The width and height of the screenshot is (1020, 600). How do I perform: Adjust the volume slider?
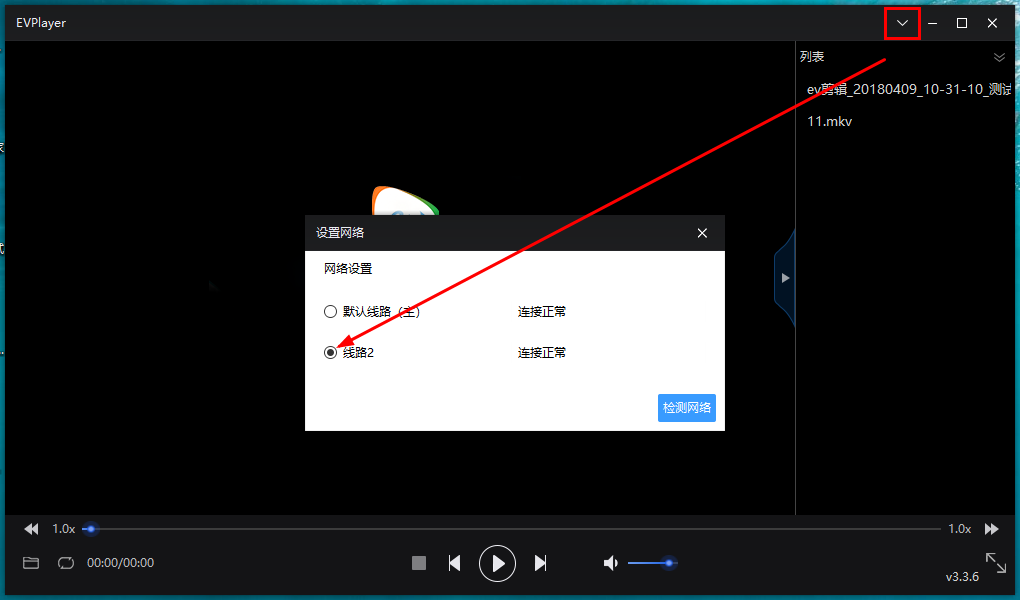point(650,563)
